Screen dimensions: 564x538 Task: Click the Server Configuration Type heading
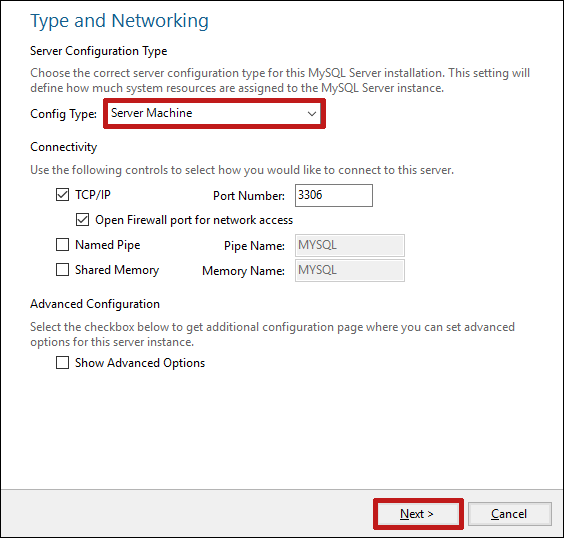pyautogui.click(x=99, y=51)
